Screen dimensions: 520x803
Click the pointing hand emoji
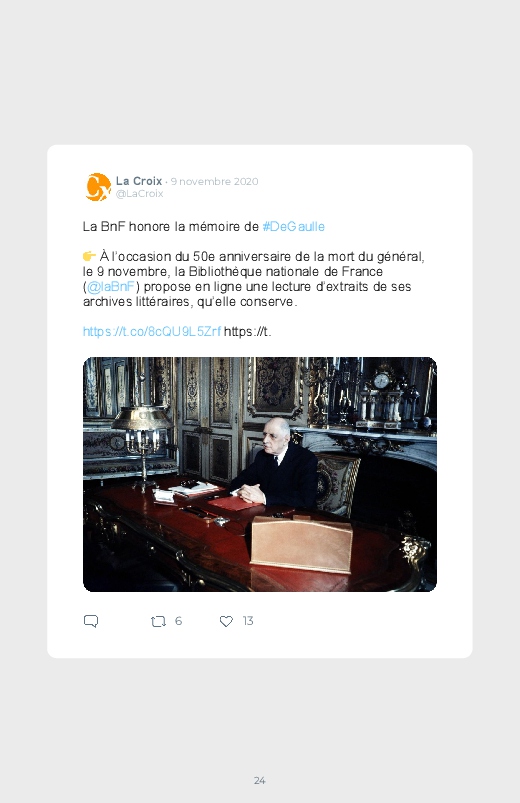(89, 256)
